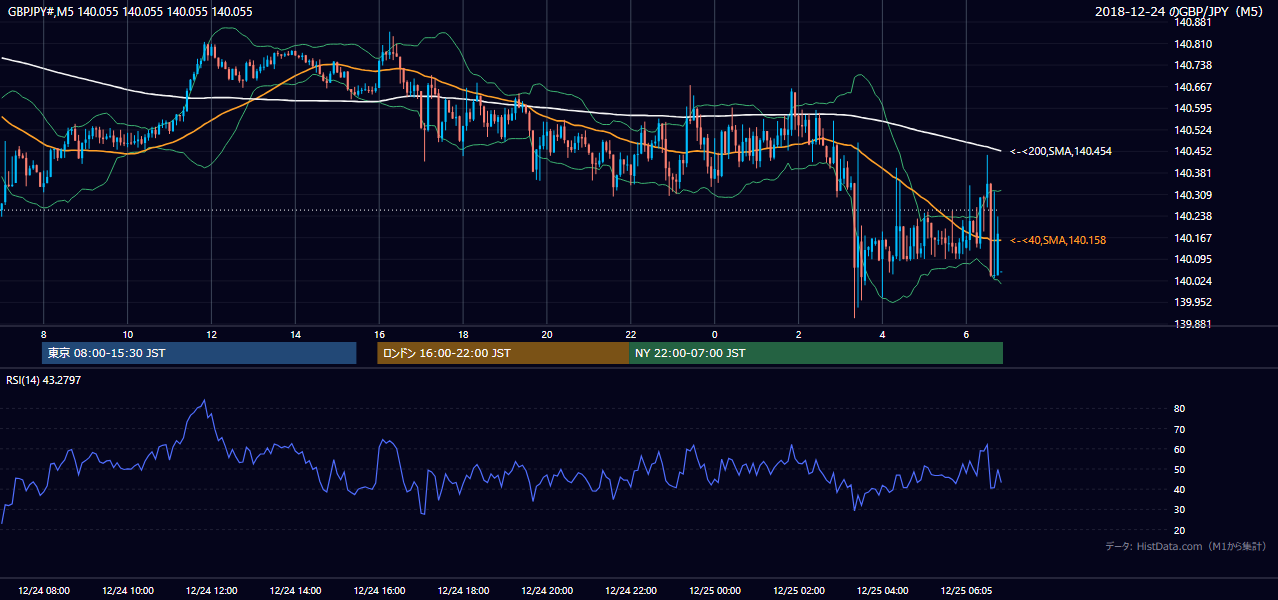Viewport: 1278px width, 600px height.
Task: Click price axis label 140.024
Action: coord(1193,281)
